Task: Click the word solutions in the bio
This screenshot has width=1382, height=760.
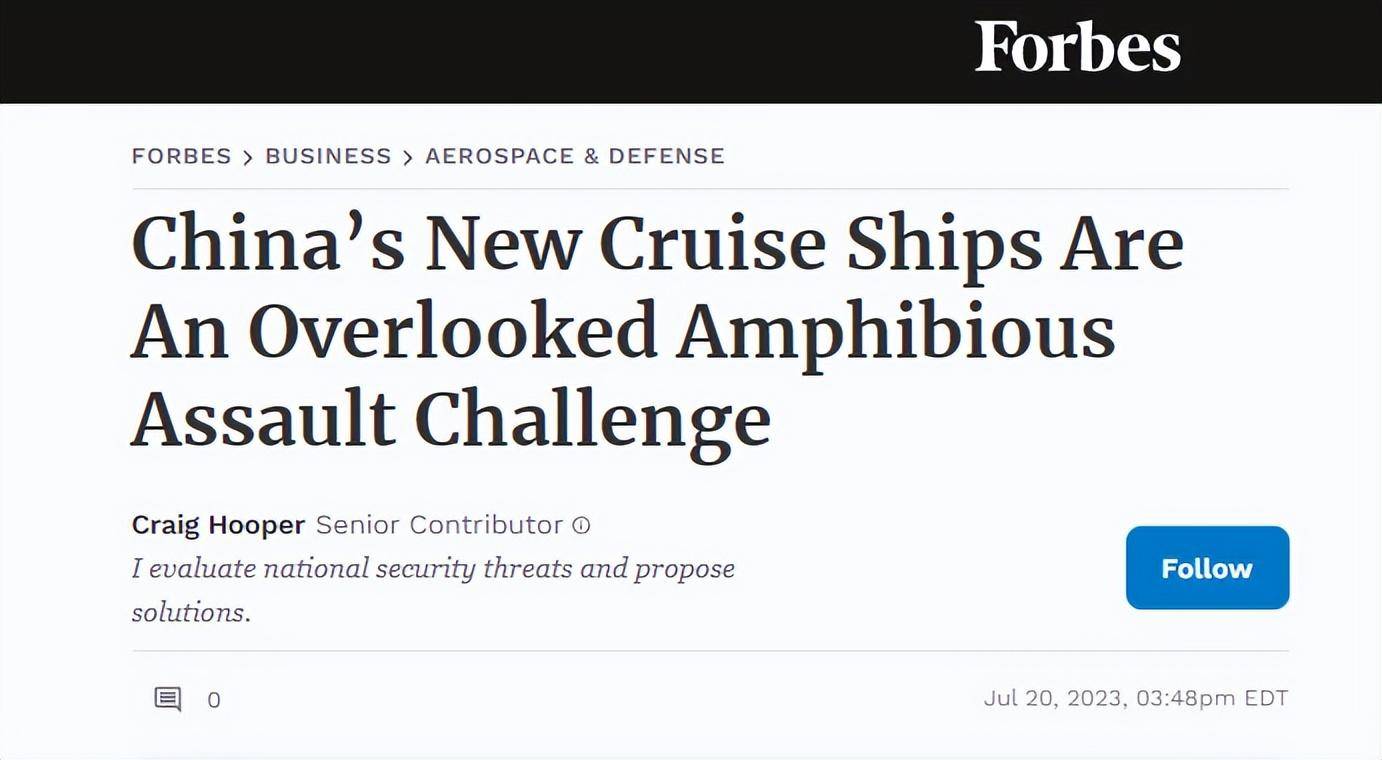Action: [190, 612]
